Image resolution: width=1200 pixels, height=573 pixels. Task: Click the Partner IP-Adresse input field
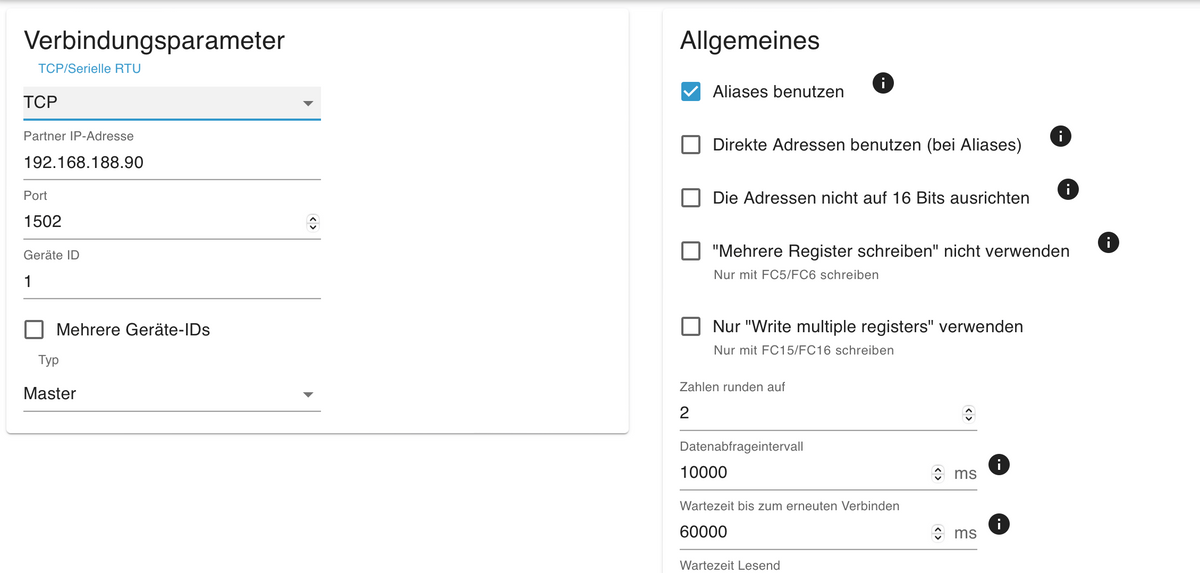click(172, 162)
